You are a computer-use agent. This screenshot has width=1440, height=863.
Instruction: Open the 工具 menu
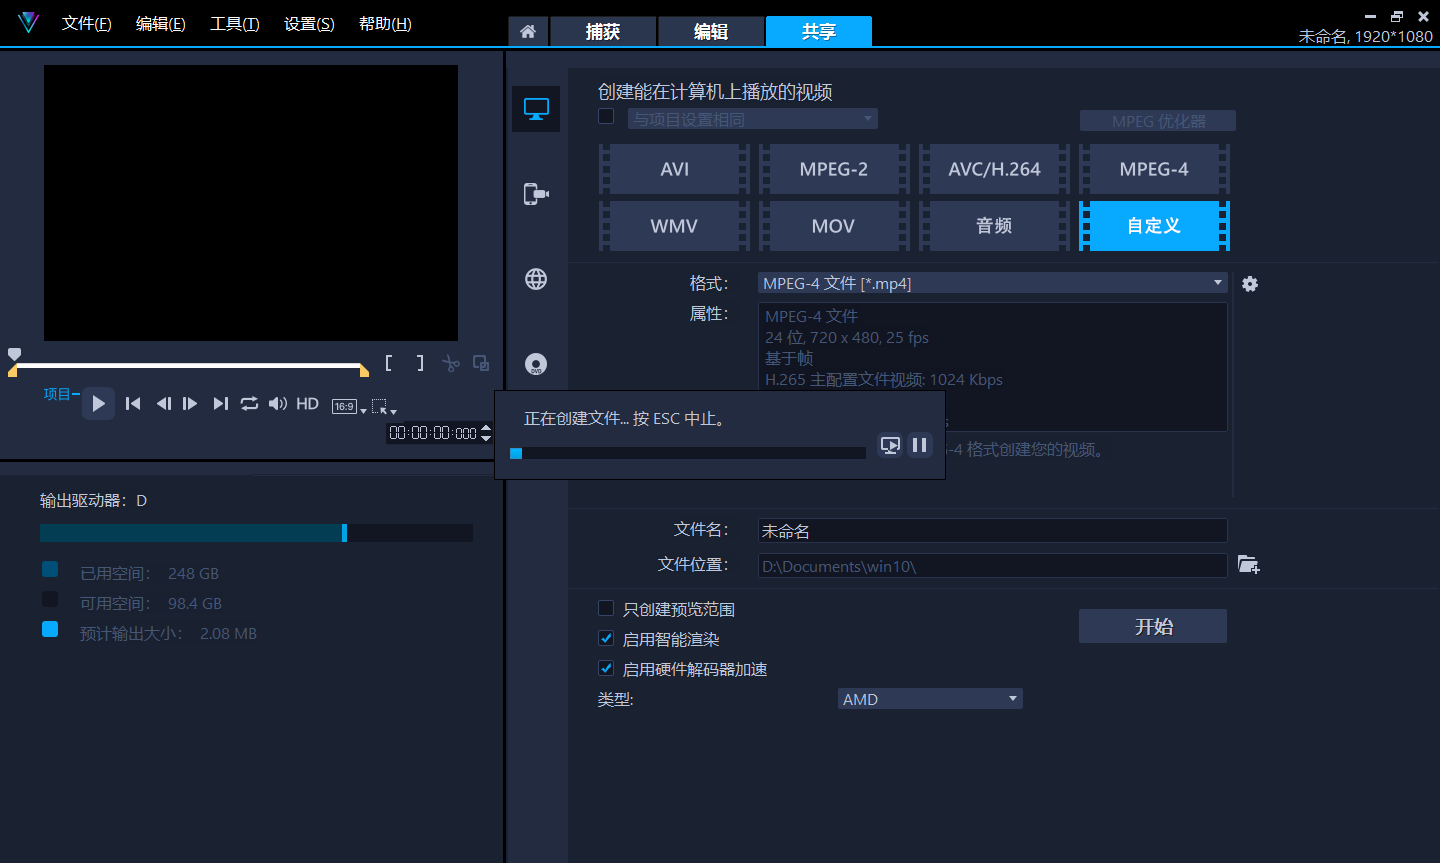coord(235,23)
